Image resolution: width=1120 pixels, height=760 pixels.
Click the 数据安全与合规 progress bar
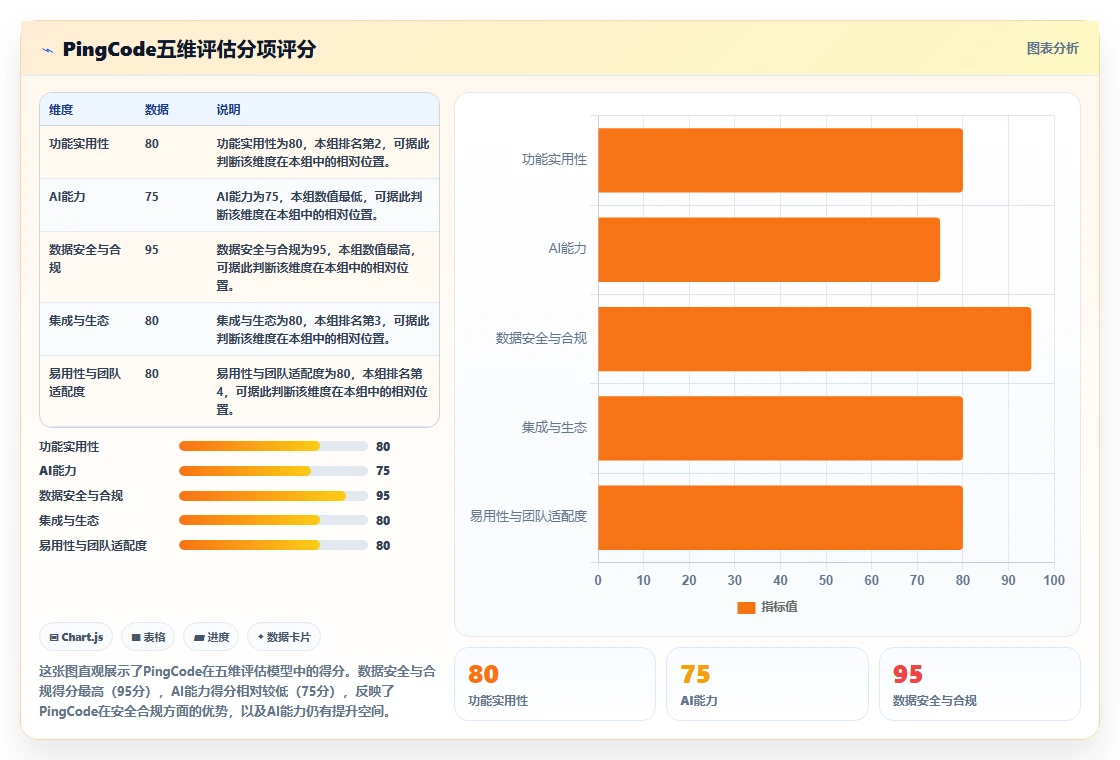click(x=273, y=496)
